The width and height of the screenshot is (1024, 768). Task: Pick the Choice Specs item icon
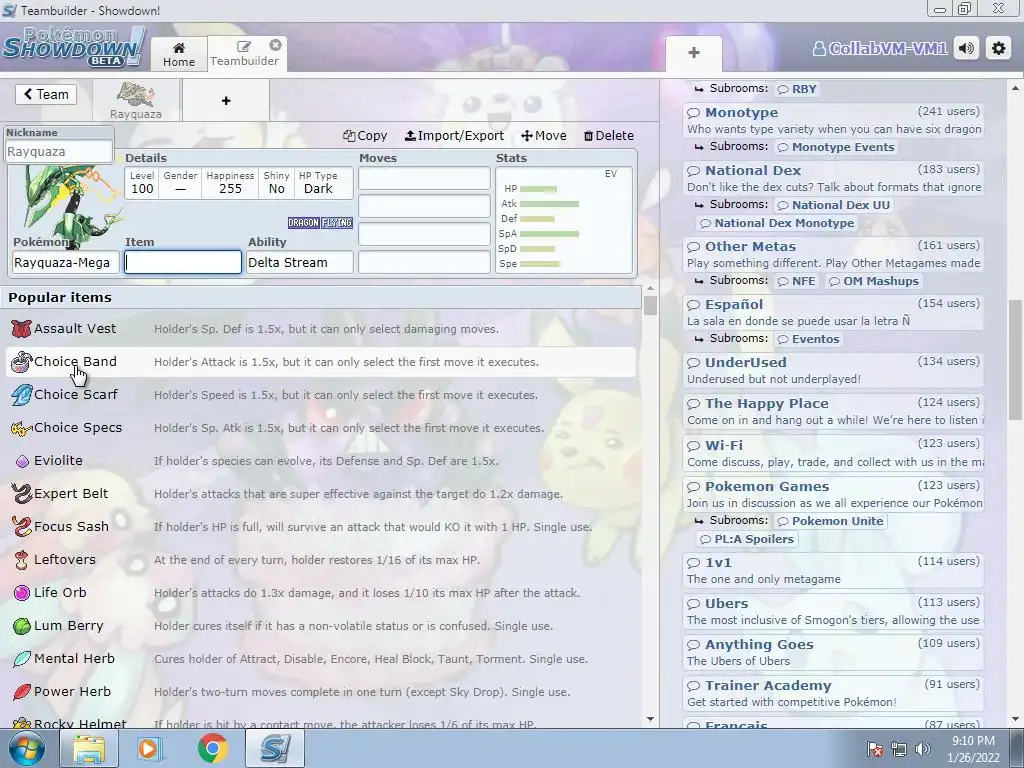[22, 428]
